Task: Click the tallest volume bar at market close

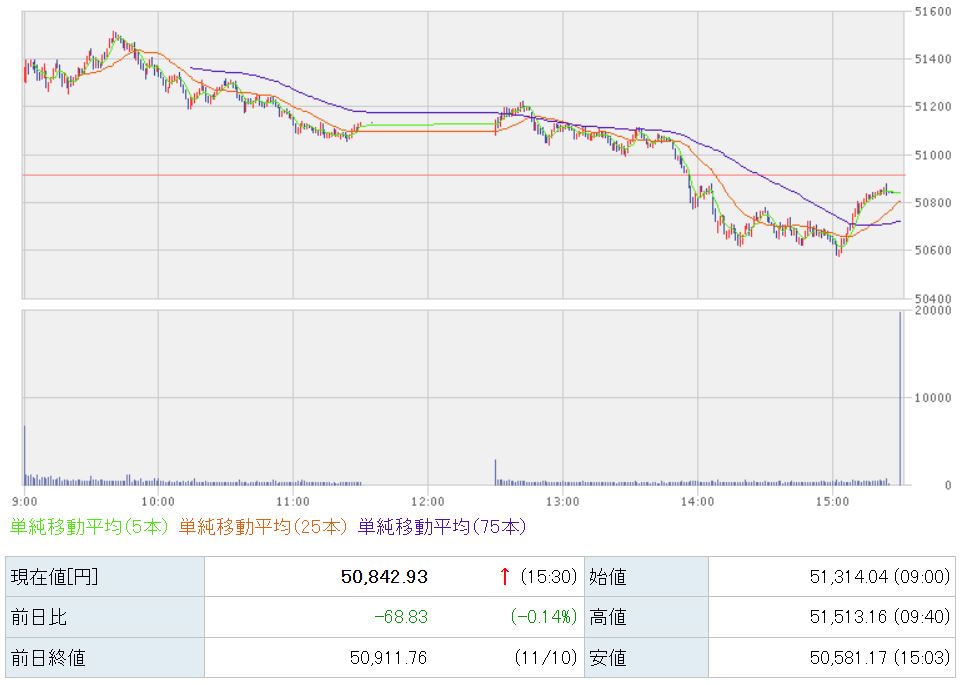Action: click(900, 400)
